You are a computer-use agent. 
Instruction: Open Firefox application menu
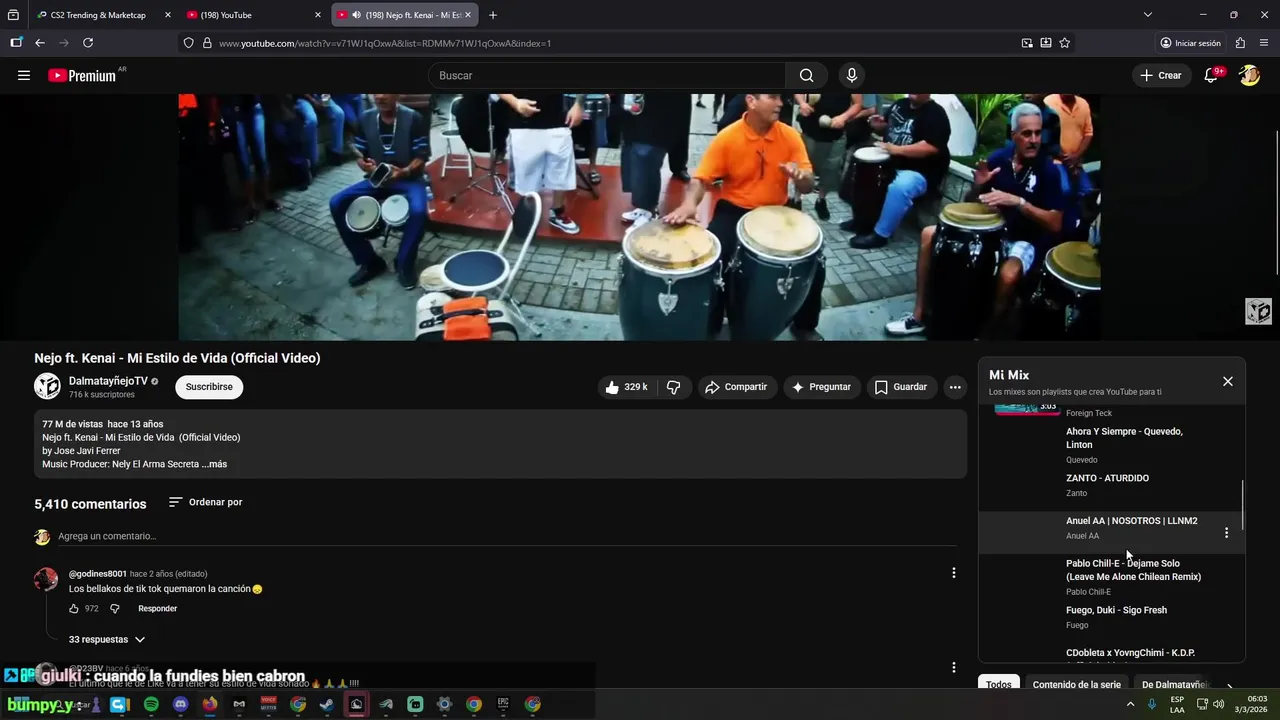point(1264,43)
